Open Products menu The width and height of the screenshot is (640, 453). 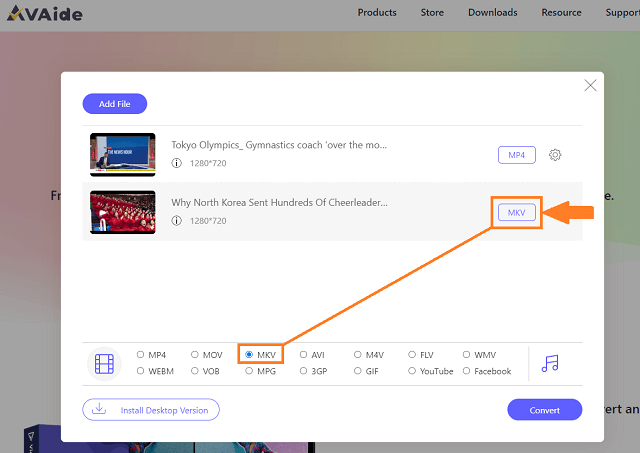click(377, 13)
